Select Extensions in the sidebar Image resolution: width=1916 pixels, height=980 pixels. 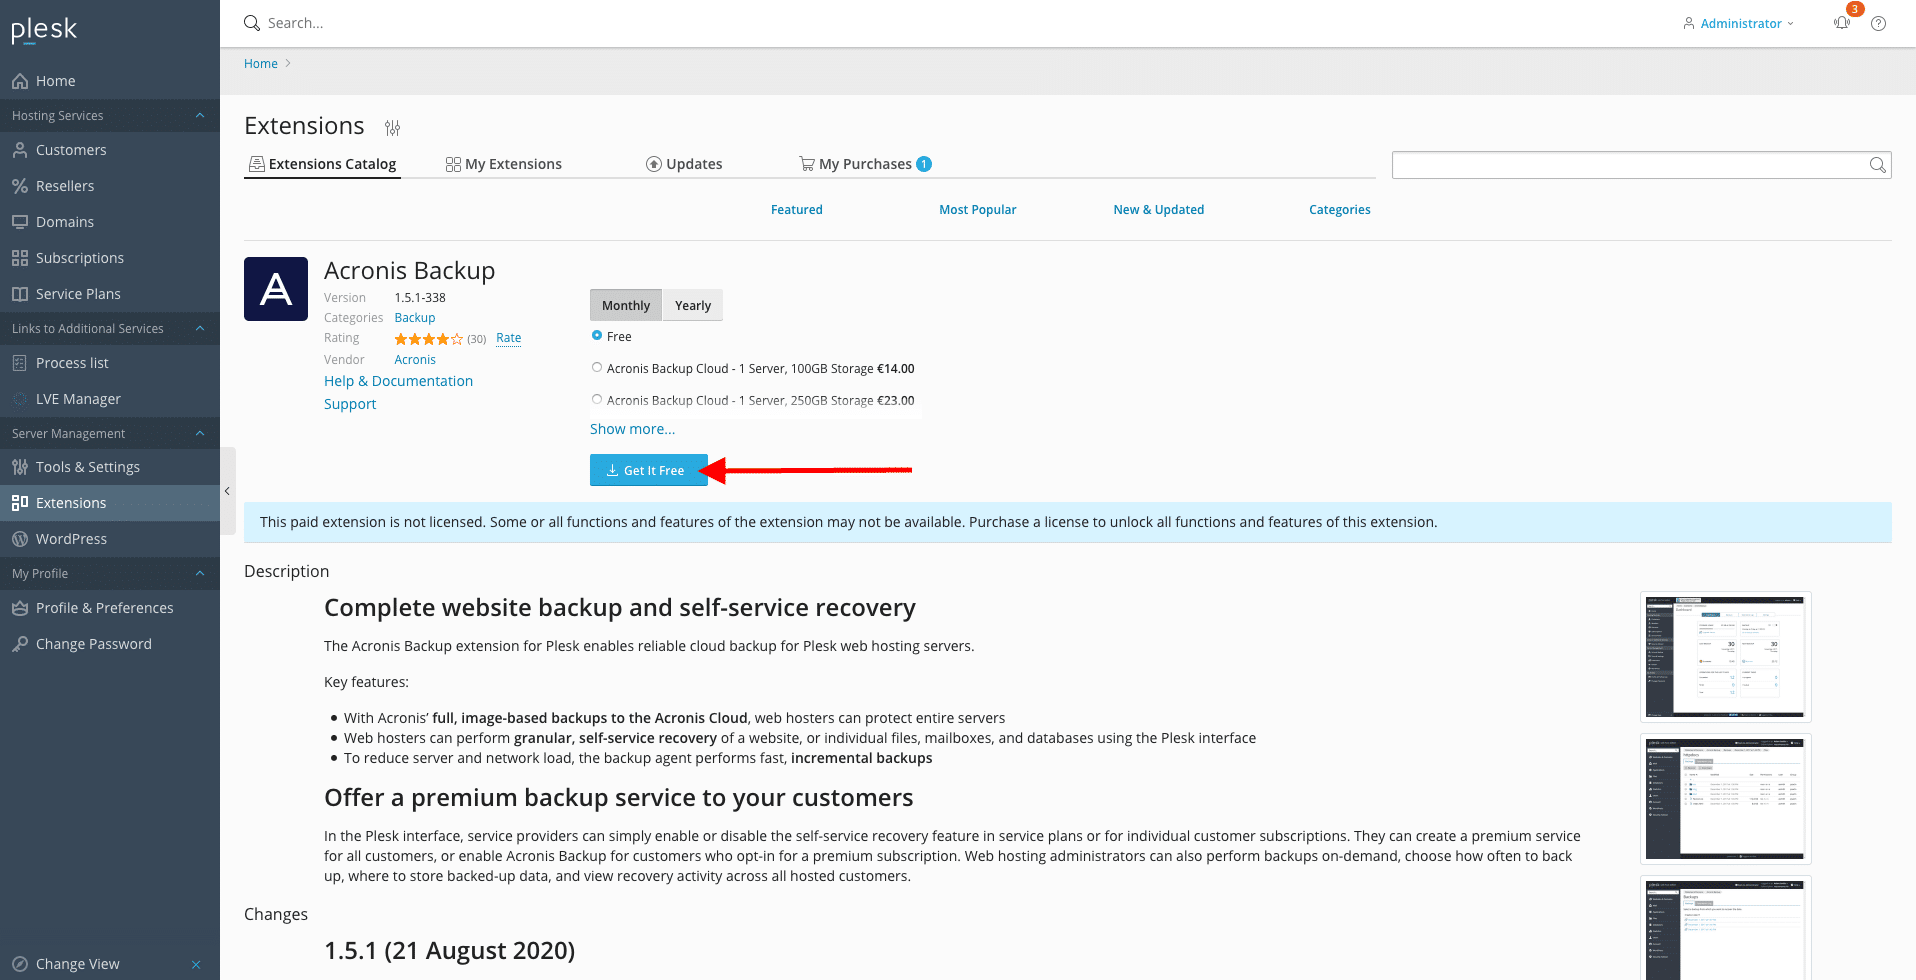point(110,503)
